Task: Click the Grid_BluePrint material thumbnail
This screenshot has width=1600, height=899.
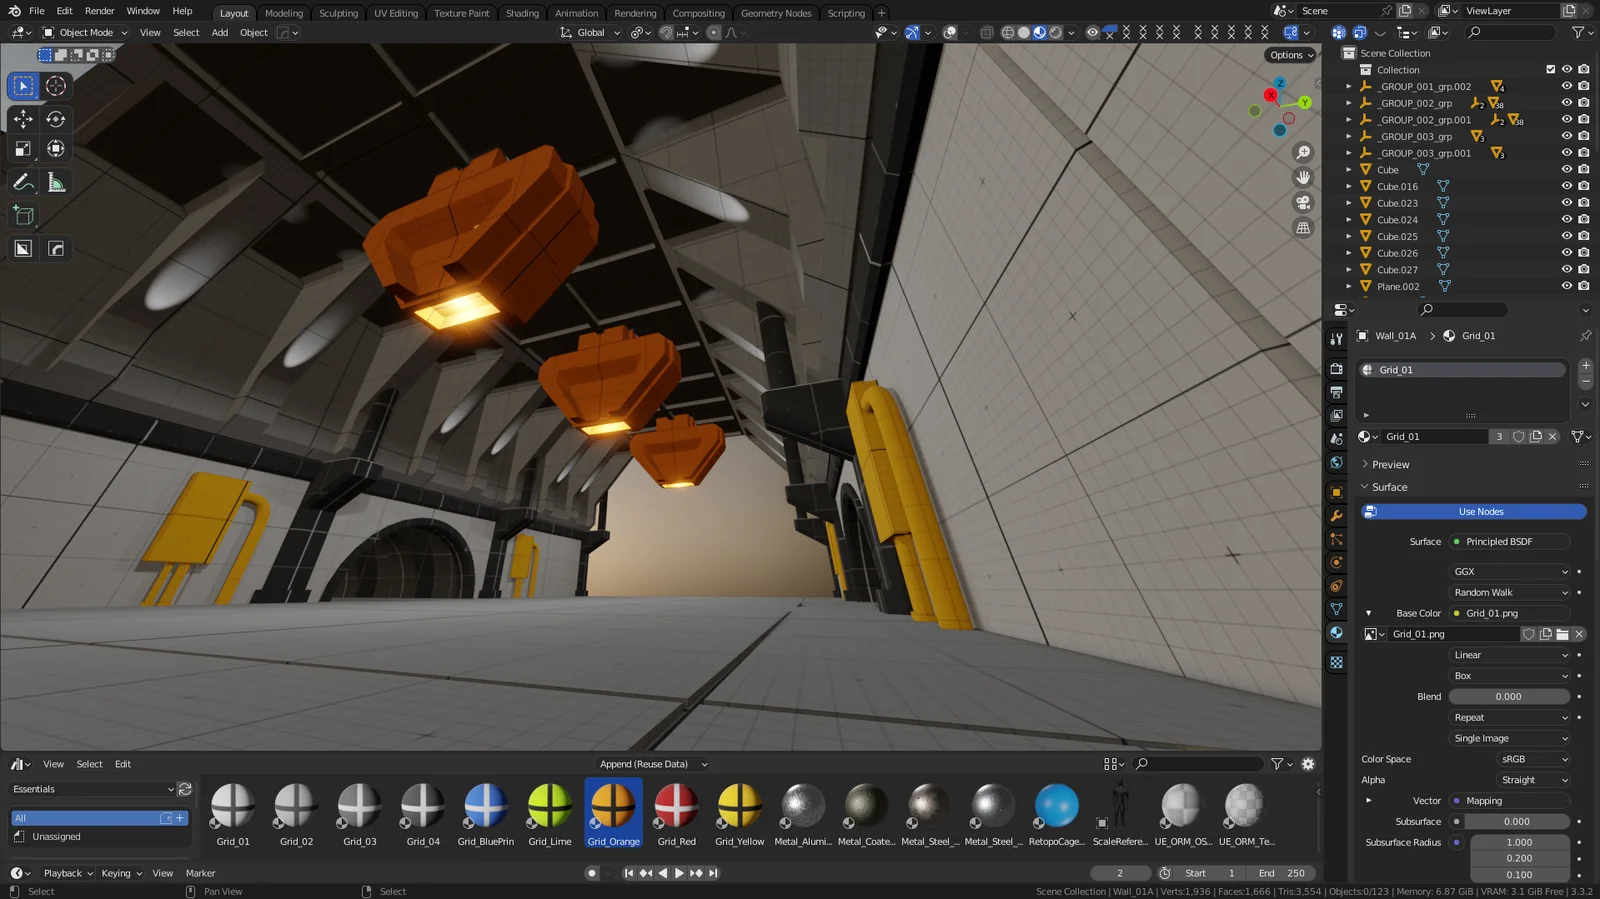Action: 486,814
